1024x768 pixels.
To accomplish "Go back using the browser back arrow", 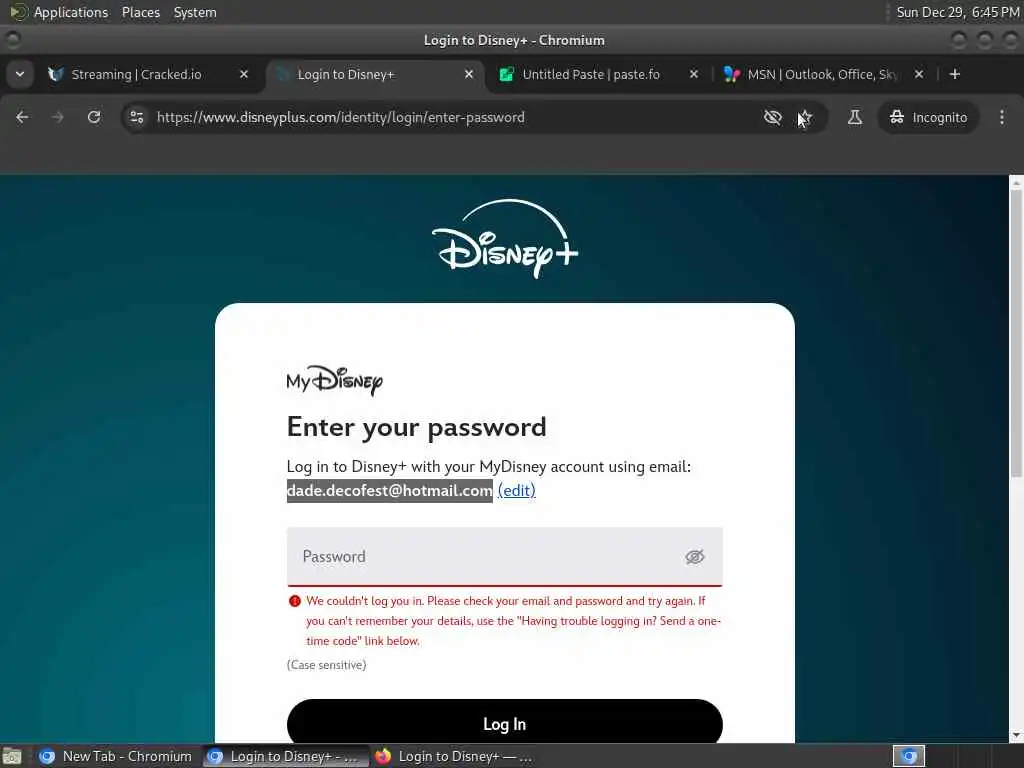I will coord(22,117).
